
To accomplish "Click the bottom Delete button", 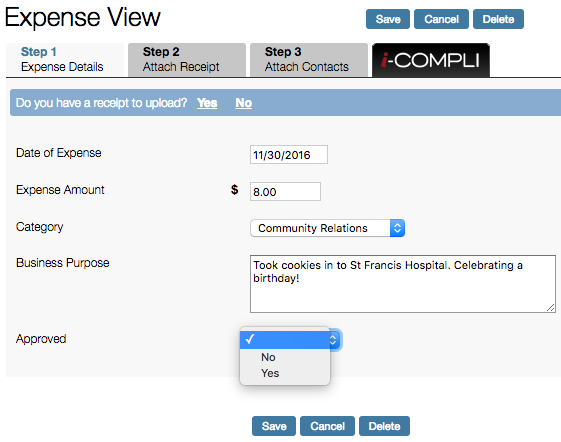I will (384, 426).
